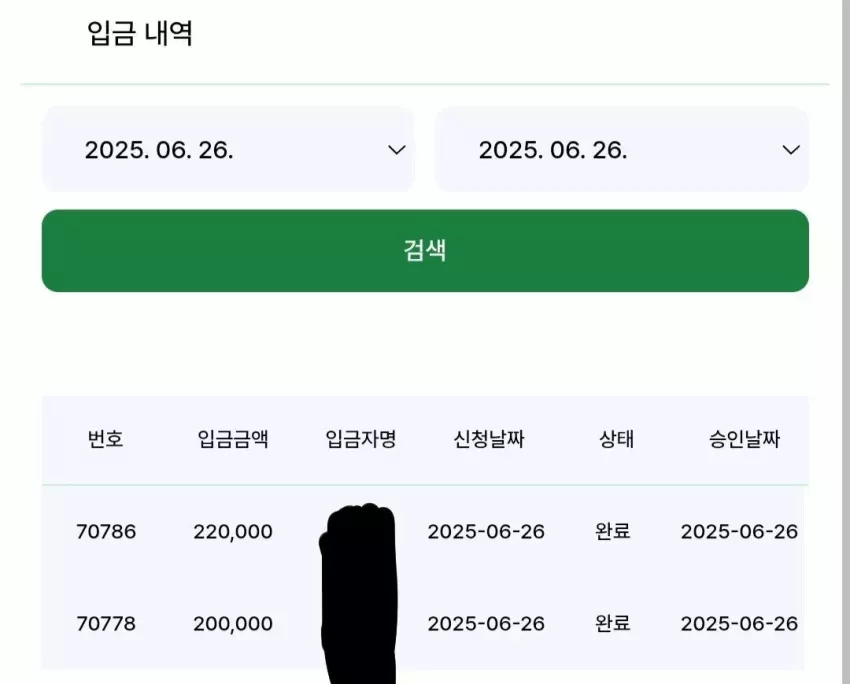Click the green 검색 search button
The width and height of the screenshot is (850, 684).
pyautogui.click(x=425, y=250)
